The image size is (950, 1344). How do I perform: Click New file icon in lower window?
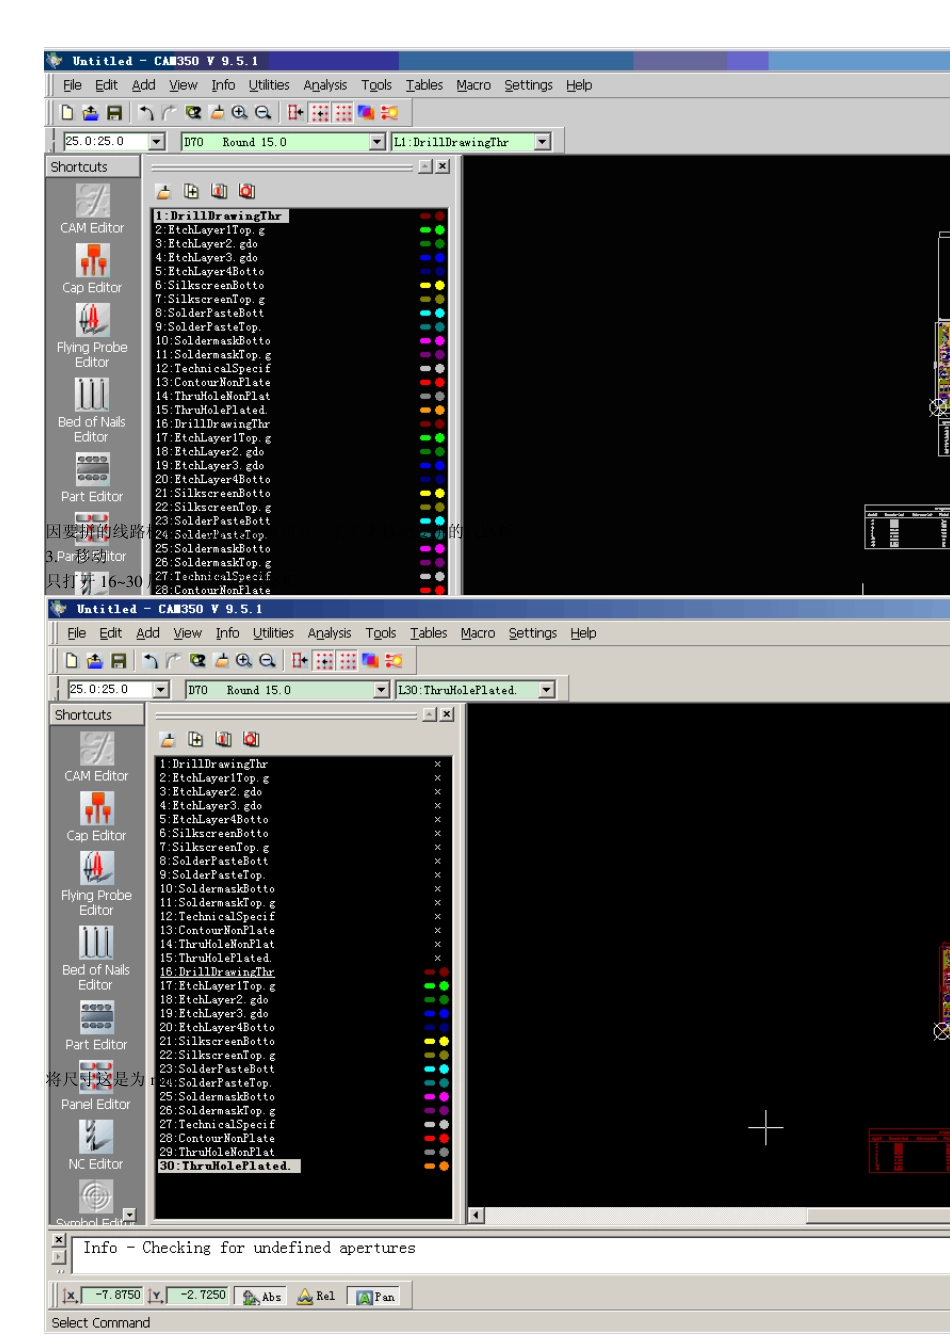[71, 661]
